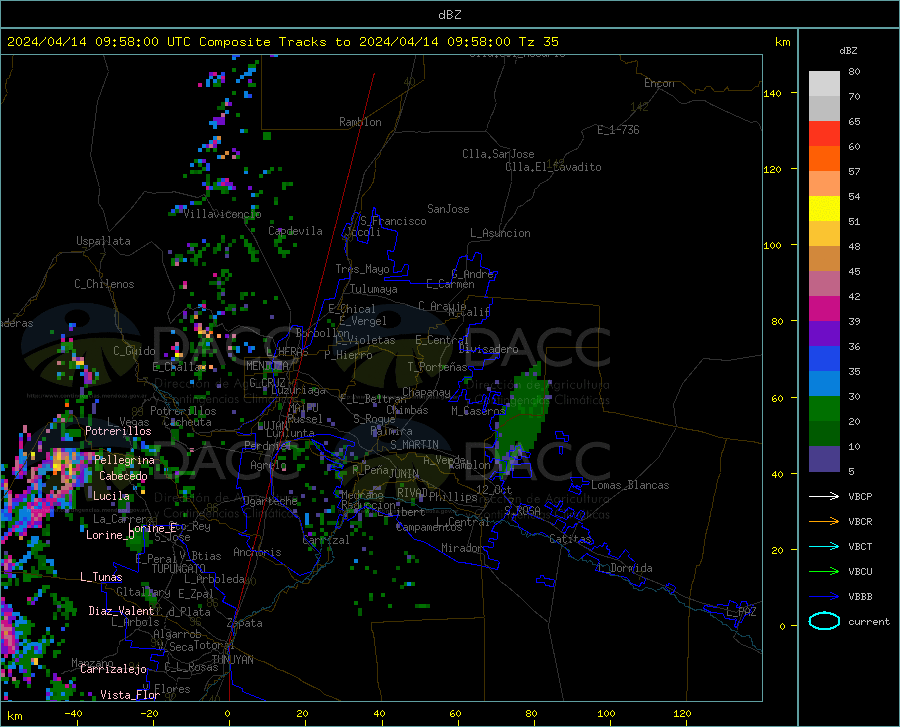Click the green VBCU arrow in legend
This screenshot has height=727, width=900.
(x=824, y=572)
